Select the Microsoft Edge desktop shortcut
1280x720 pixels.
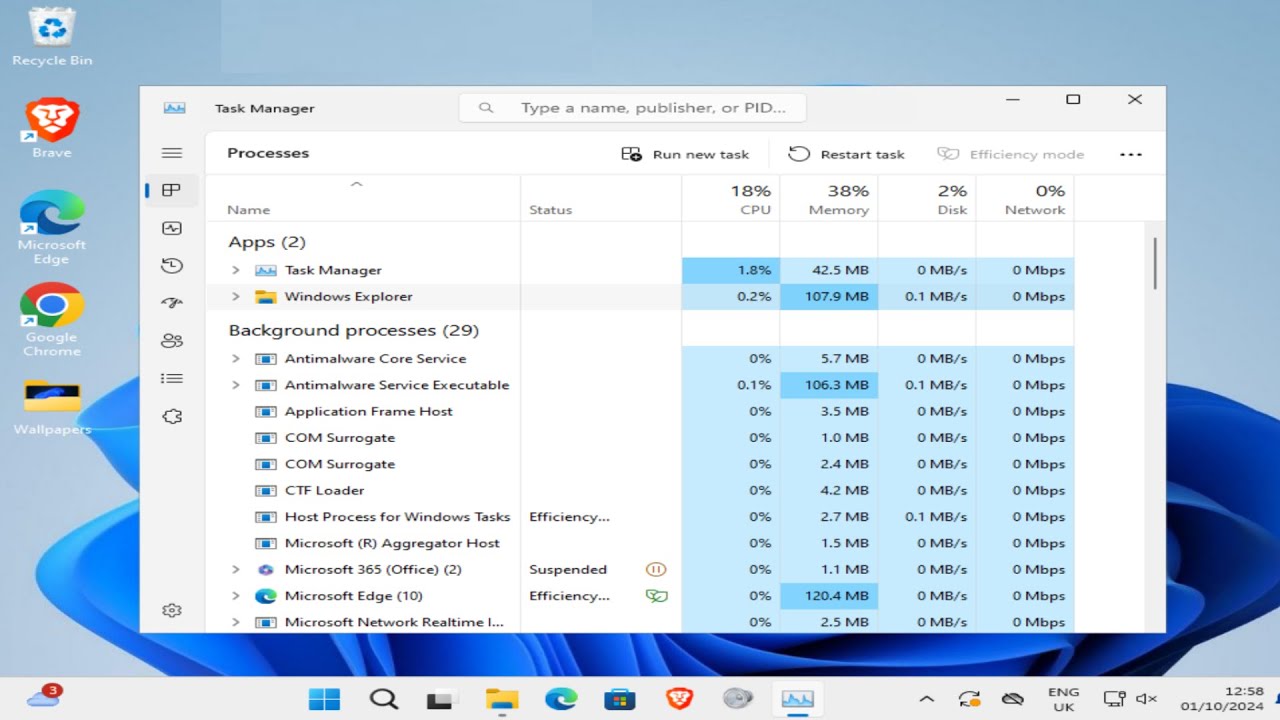click(51, 227)
